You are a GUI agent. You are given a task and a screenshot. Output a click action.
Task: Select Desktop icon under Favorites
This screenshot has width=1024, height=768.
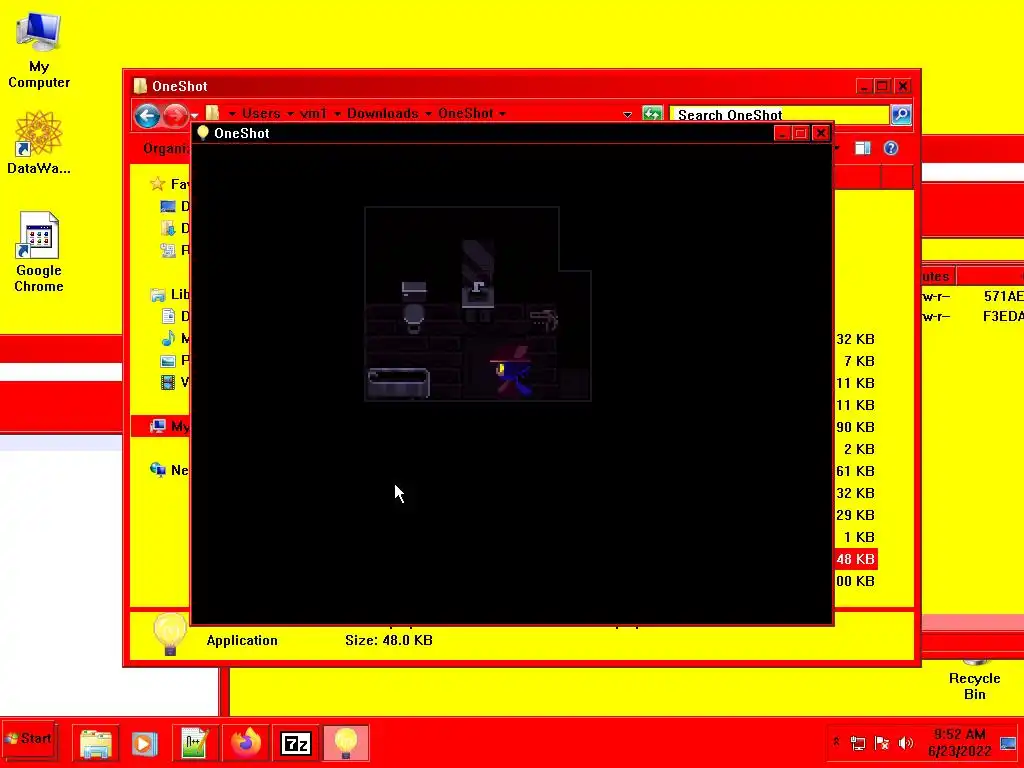point(168,206)
